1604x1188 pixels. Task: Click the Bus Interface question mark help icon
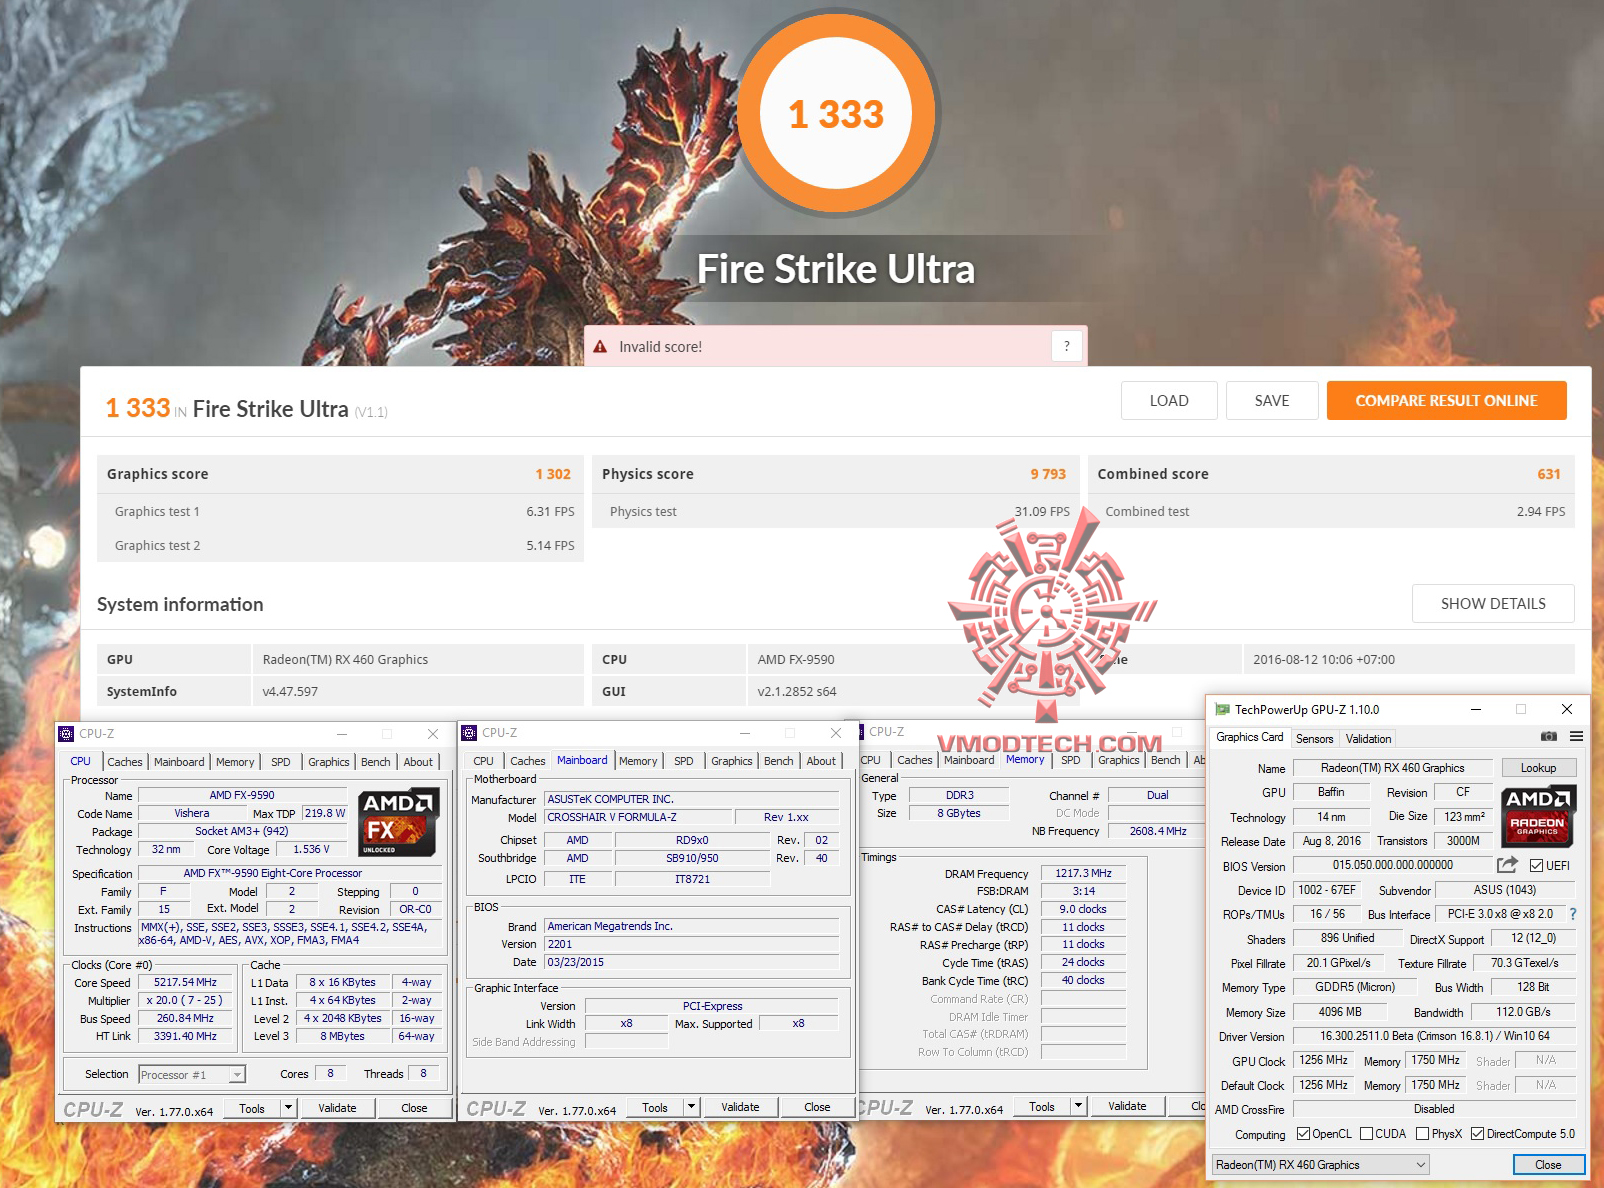click(x=1573, y=914)
